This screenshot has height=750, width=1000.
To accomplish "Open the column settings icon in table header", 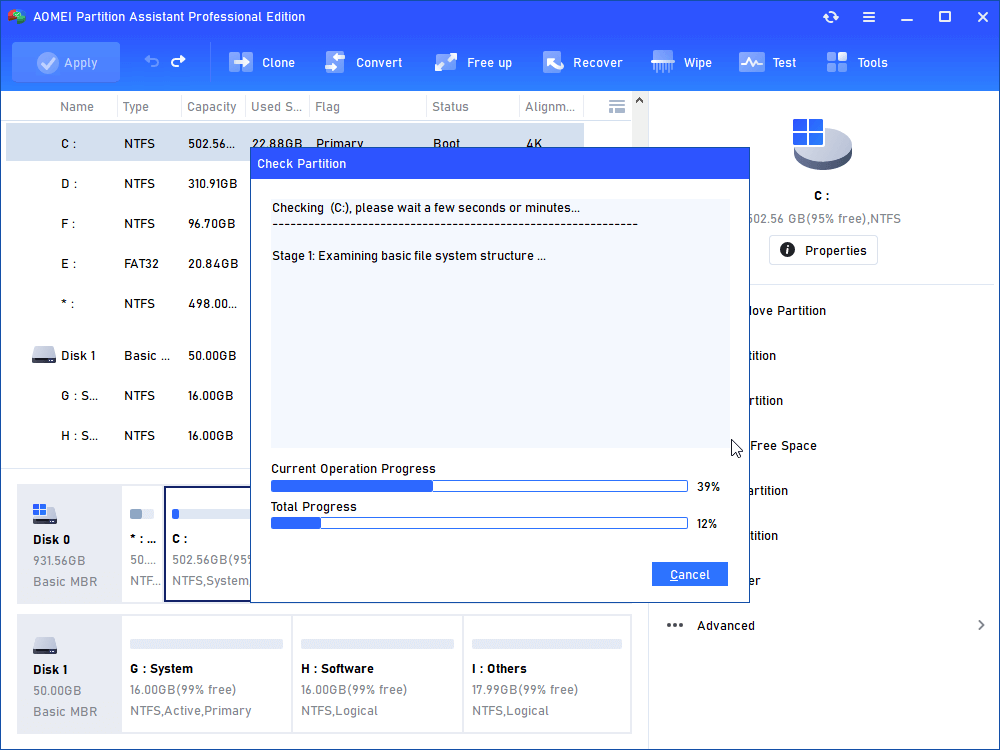I will [x=617, y=106].
